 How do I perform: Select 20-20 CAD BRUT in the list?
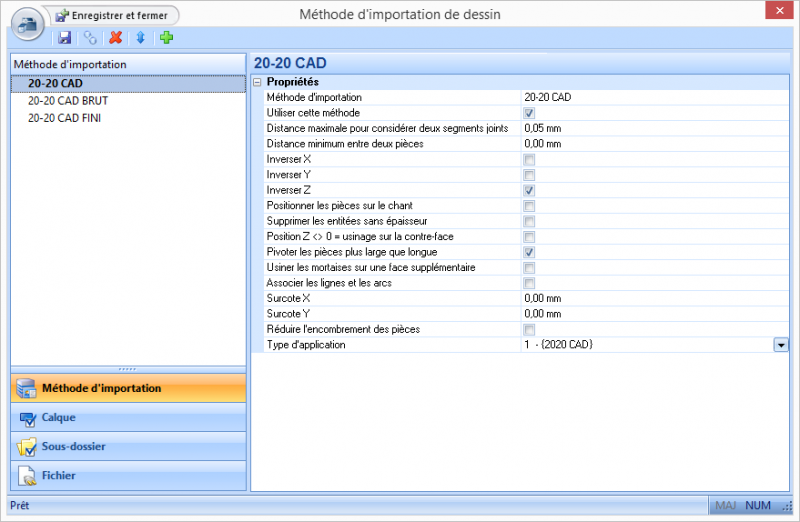[68, 101]
